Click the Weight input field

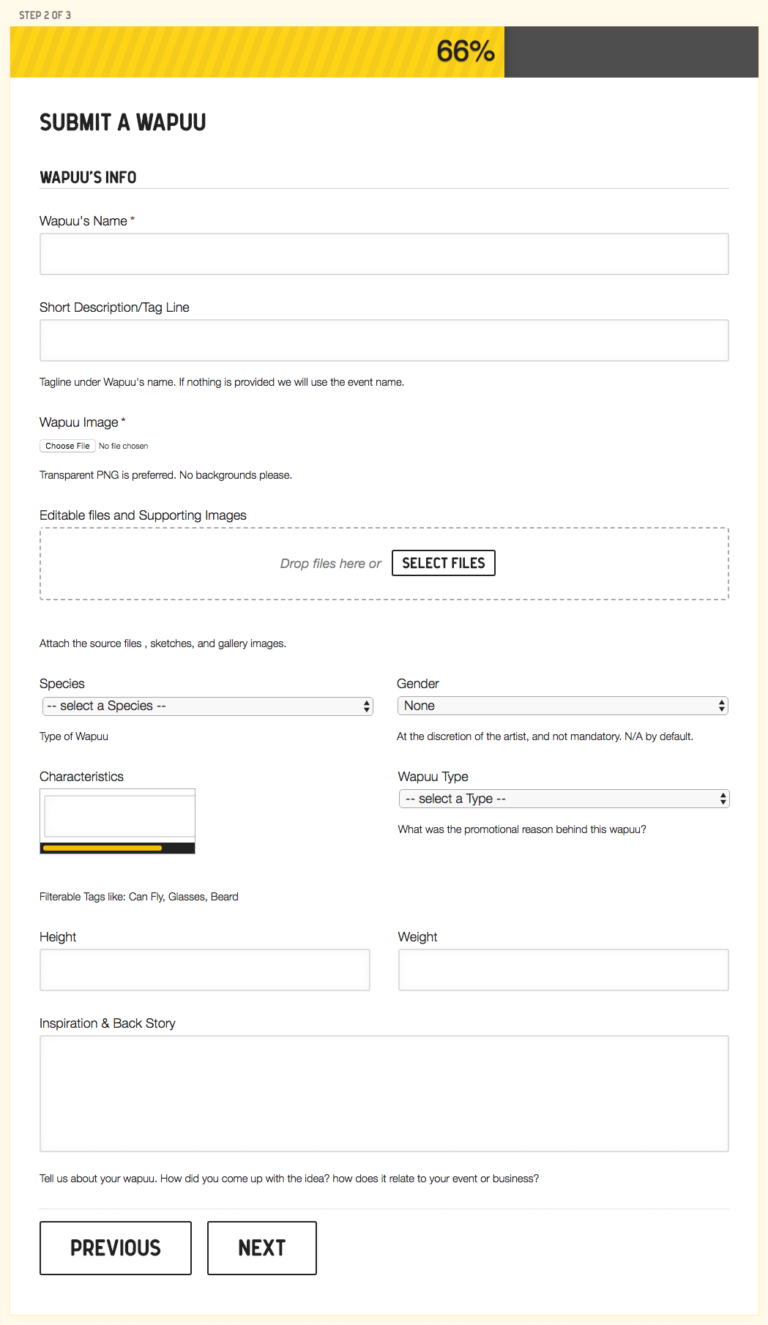tap(563, 970)
